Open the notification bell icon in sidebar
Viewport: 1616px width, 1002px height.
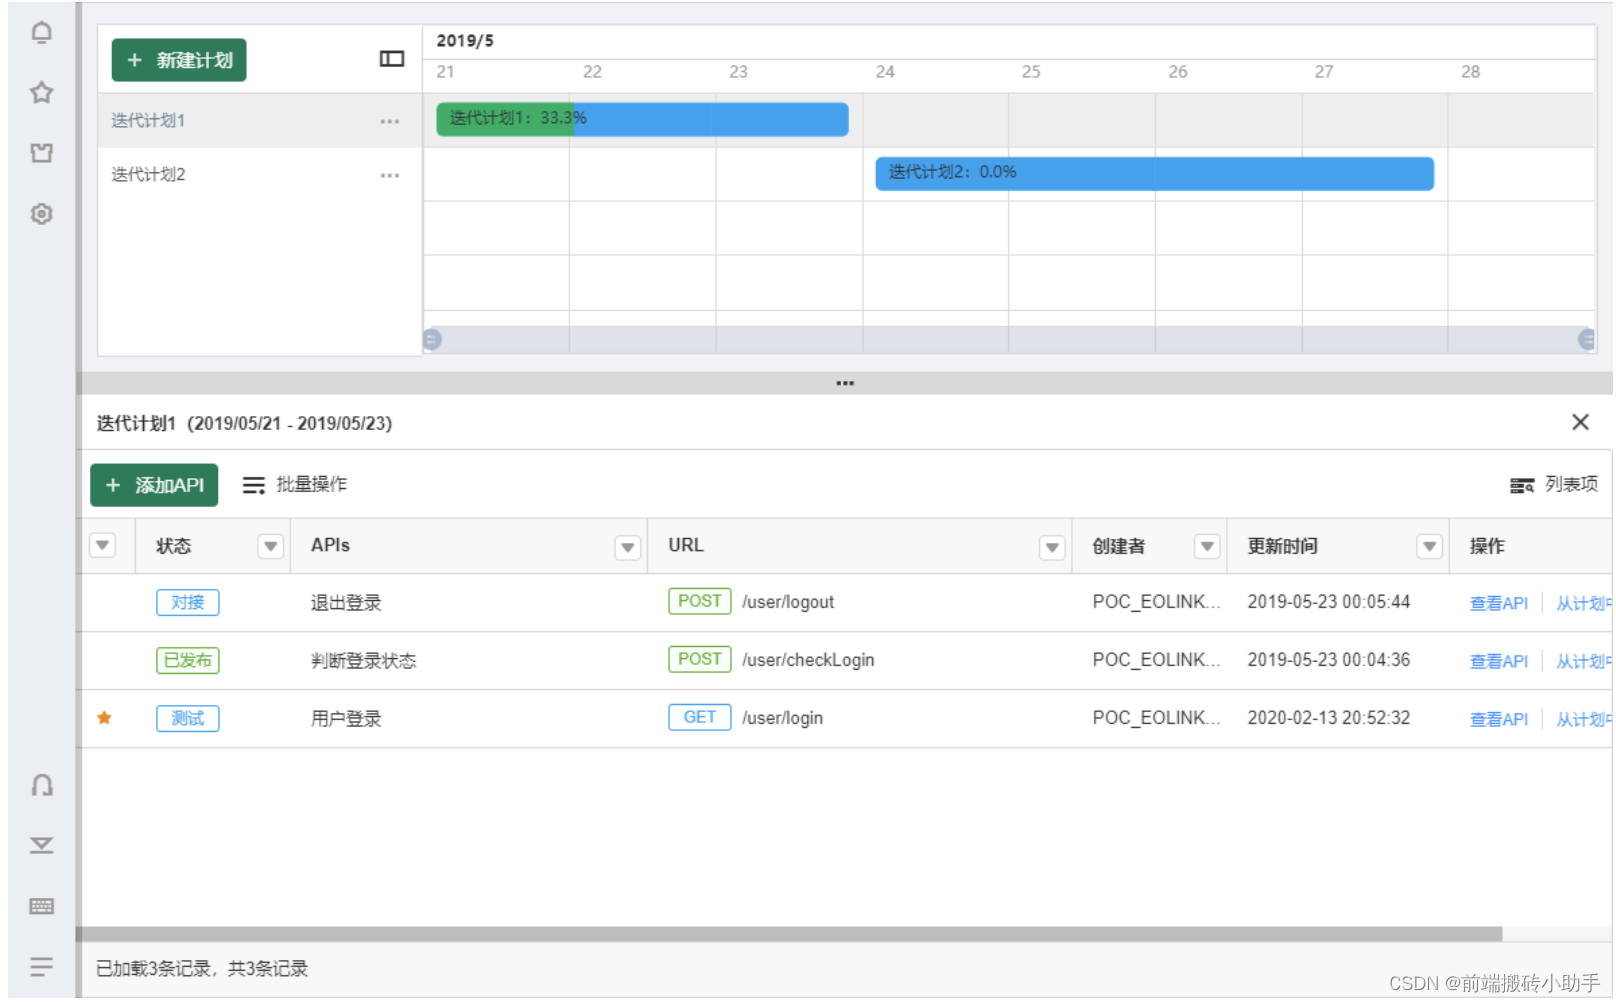(41, 33)
